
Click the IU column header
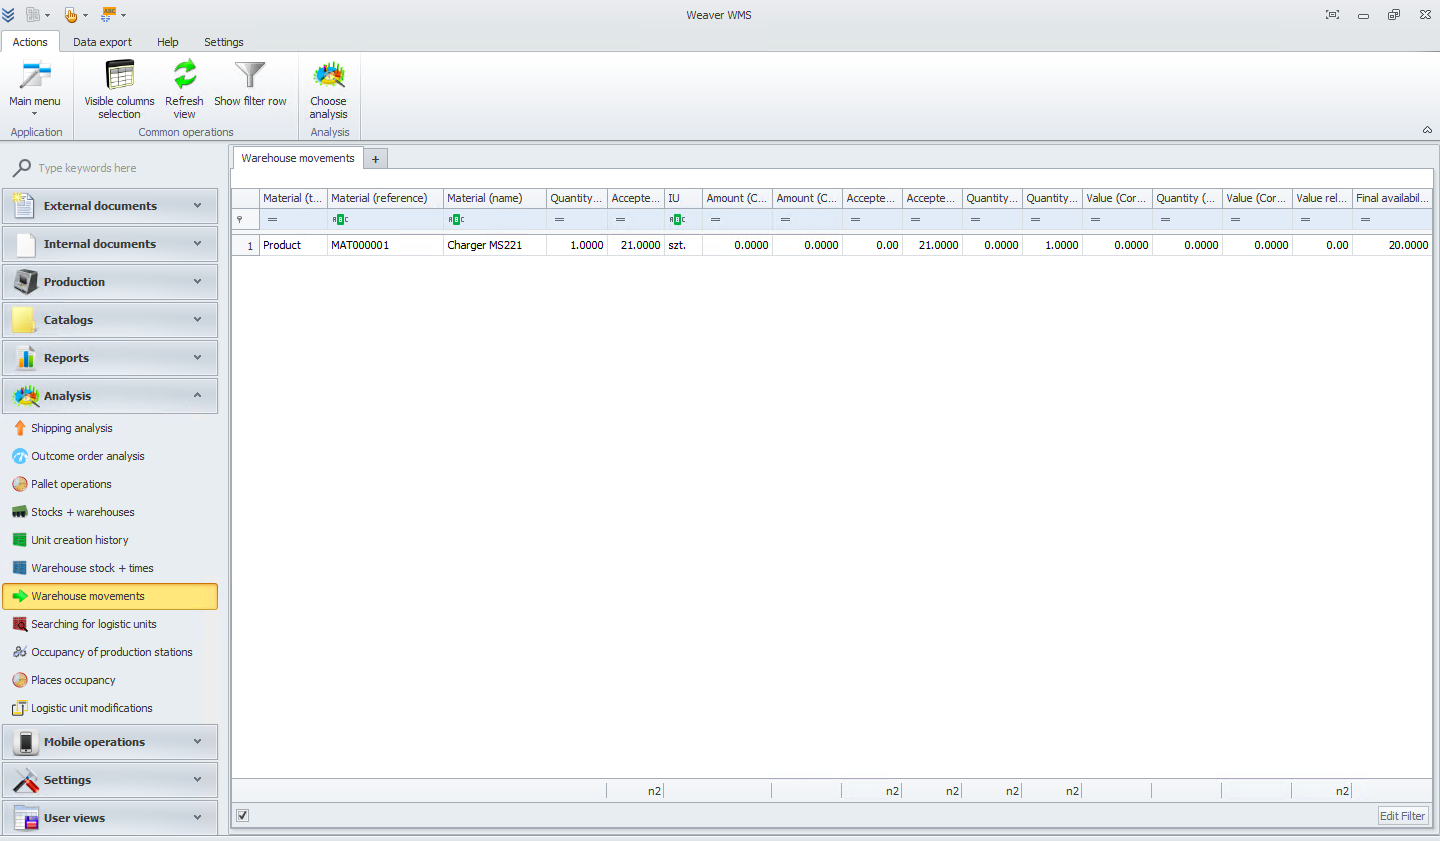pos(683,198)
